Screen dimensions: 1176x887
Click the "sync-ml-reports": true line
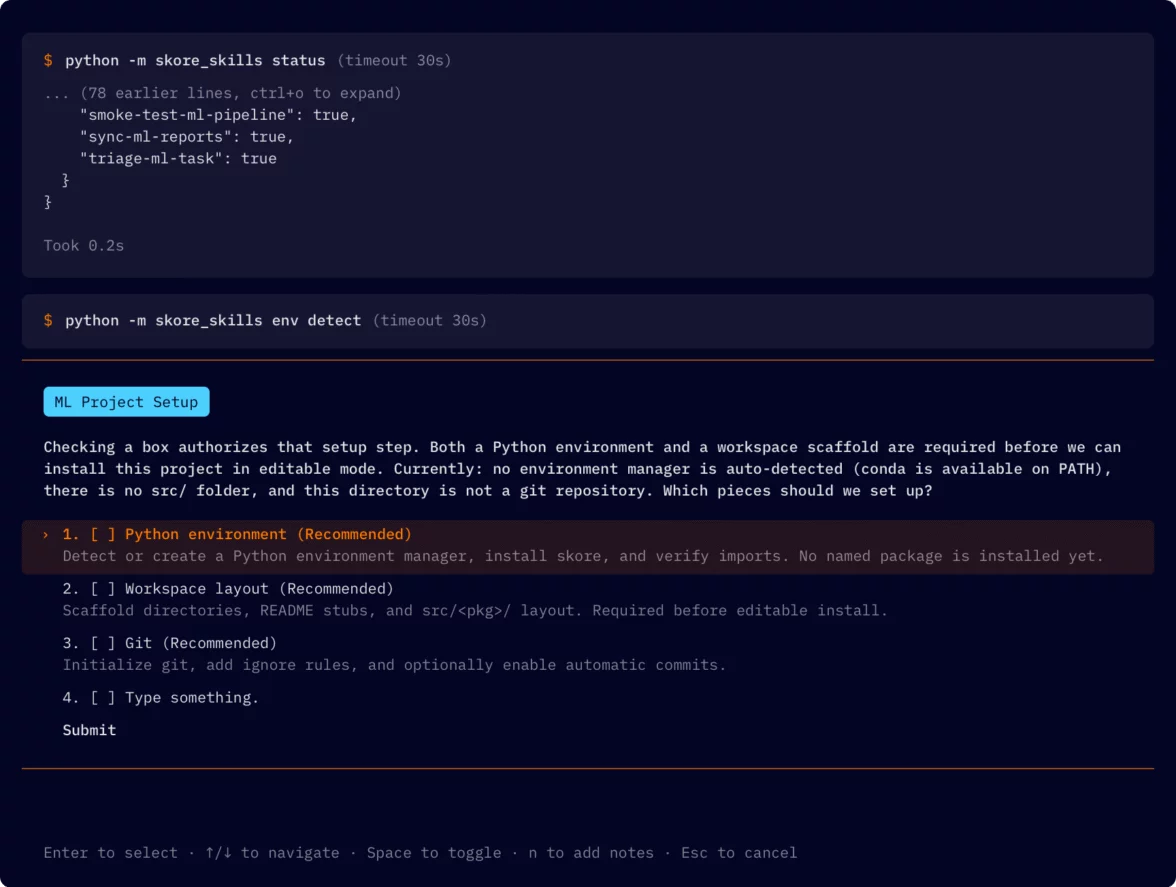[187, 136]
